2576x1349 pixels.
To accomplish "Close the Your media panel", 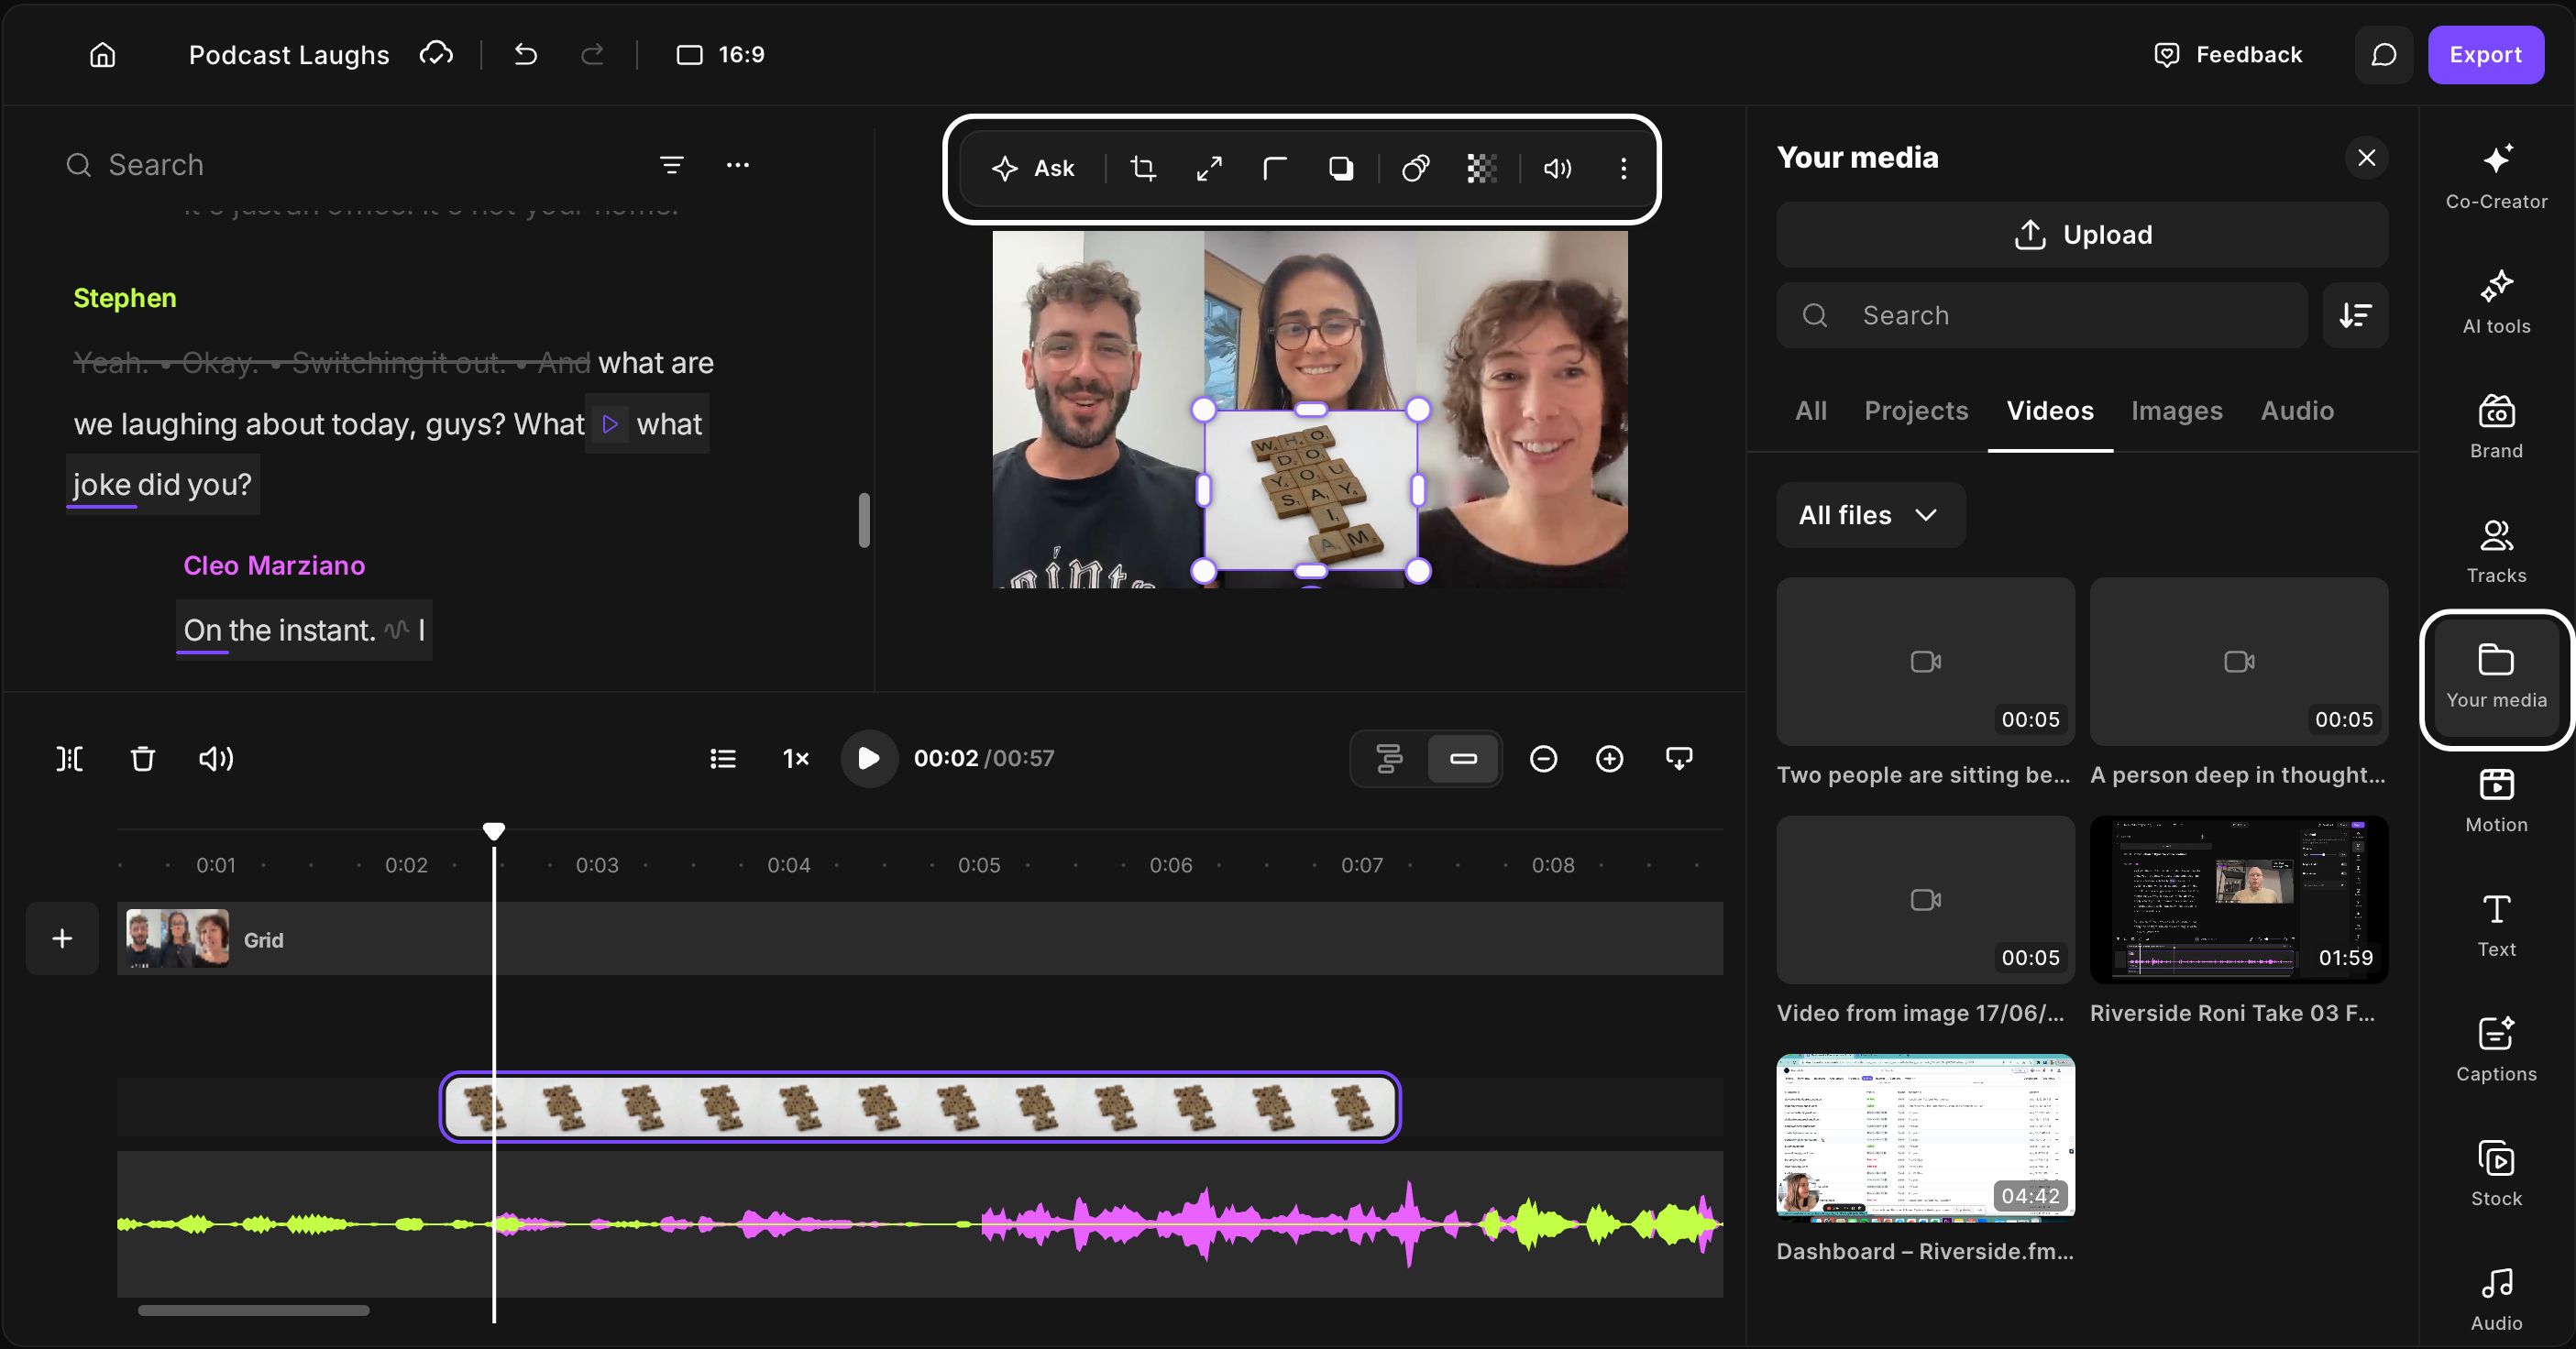I will click(x=2366, y=158).
